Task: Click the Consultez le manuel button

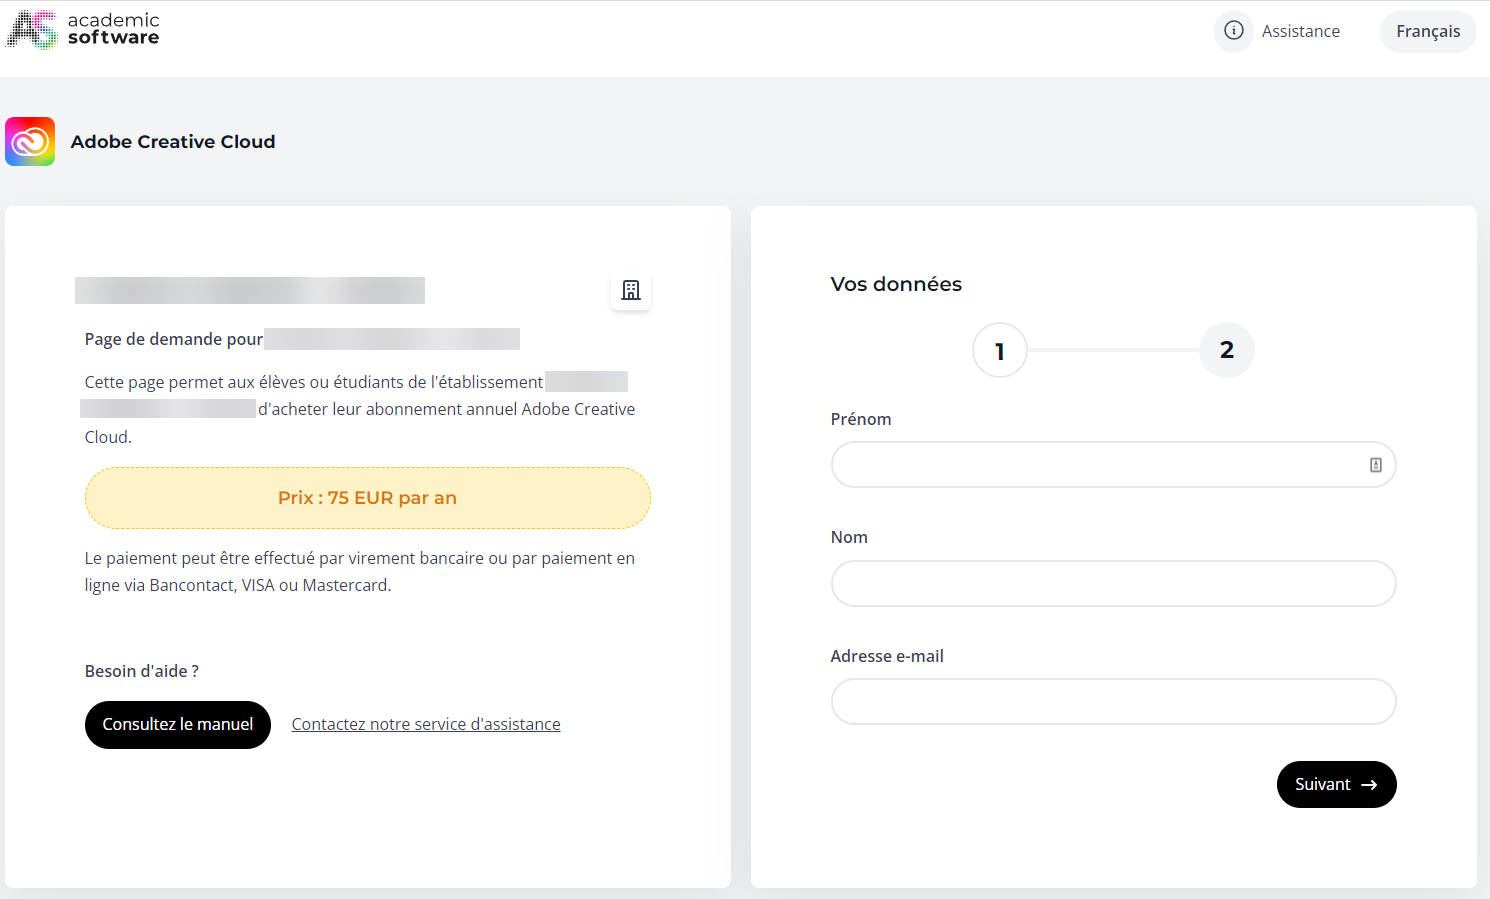Action: coord(178,725)
